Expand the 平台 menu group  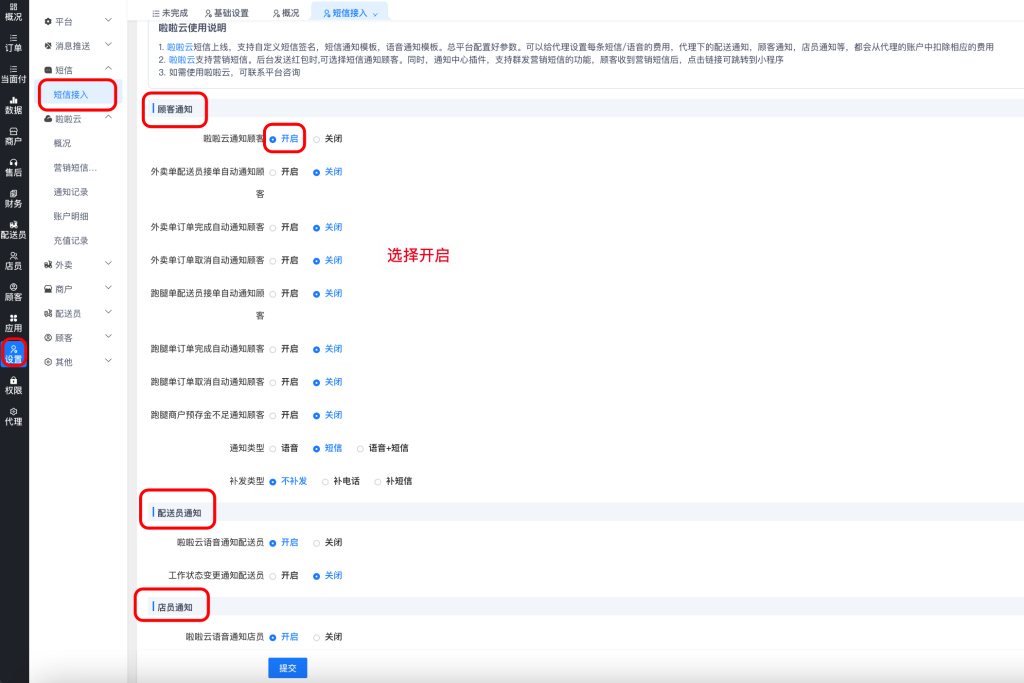click(80, 21)
